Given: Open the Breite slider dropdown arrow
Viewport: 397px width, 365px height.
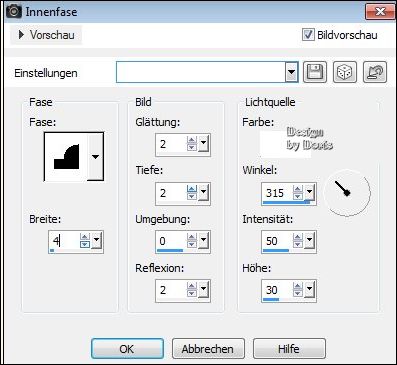Looking at the screenshot, I should pyautogui.click(x=97, y=240).
